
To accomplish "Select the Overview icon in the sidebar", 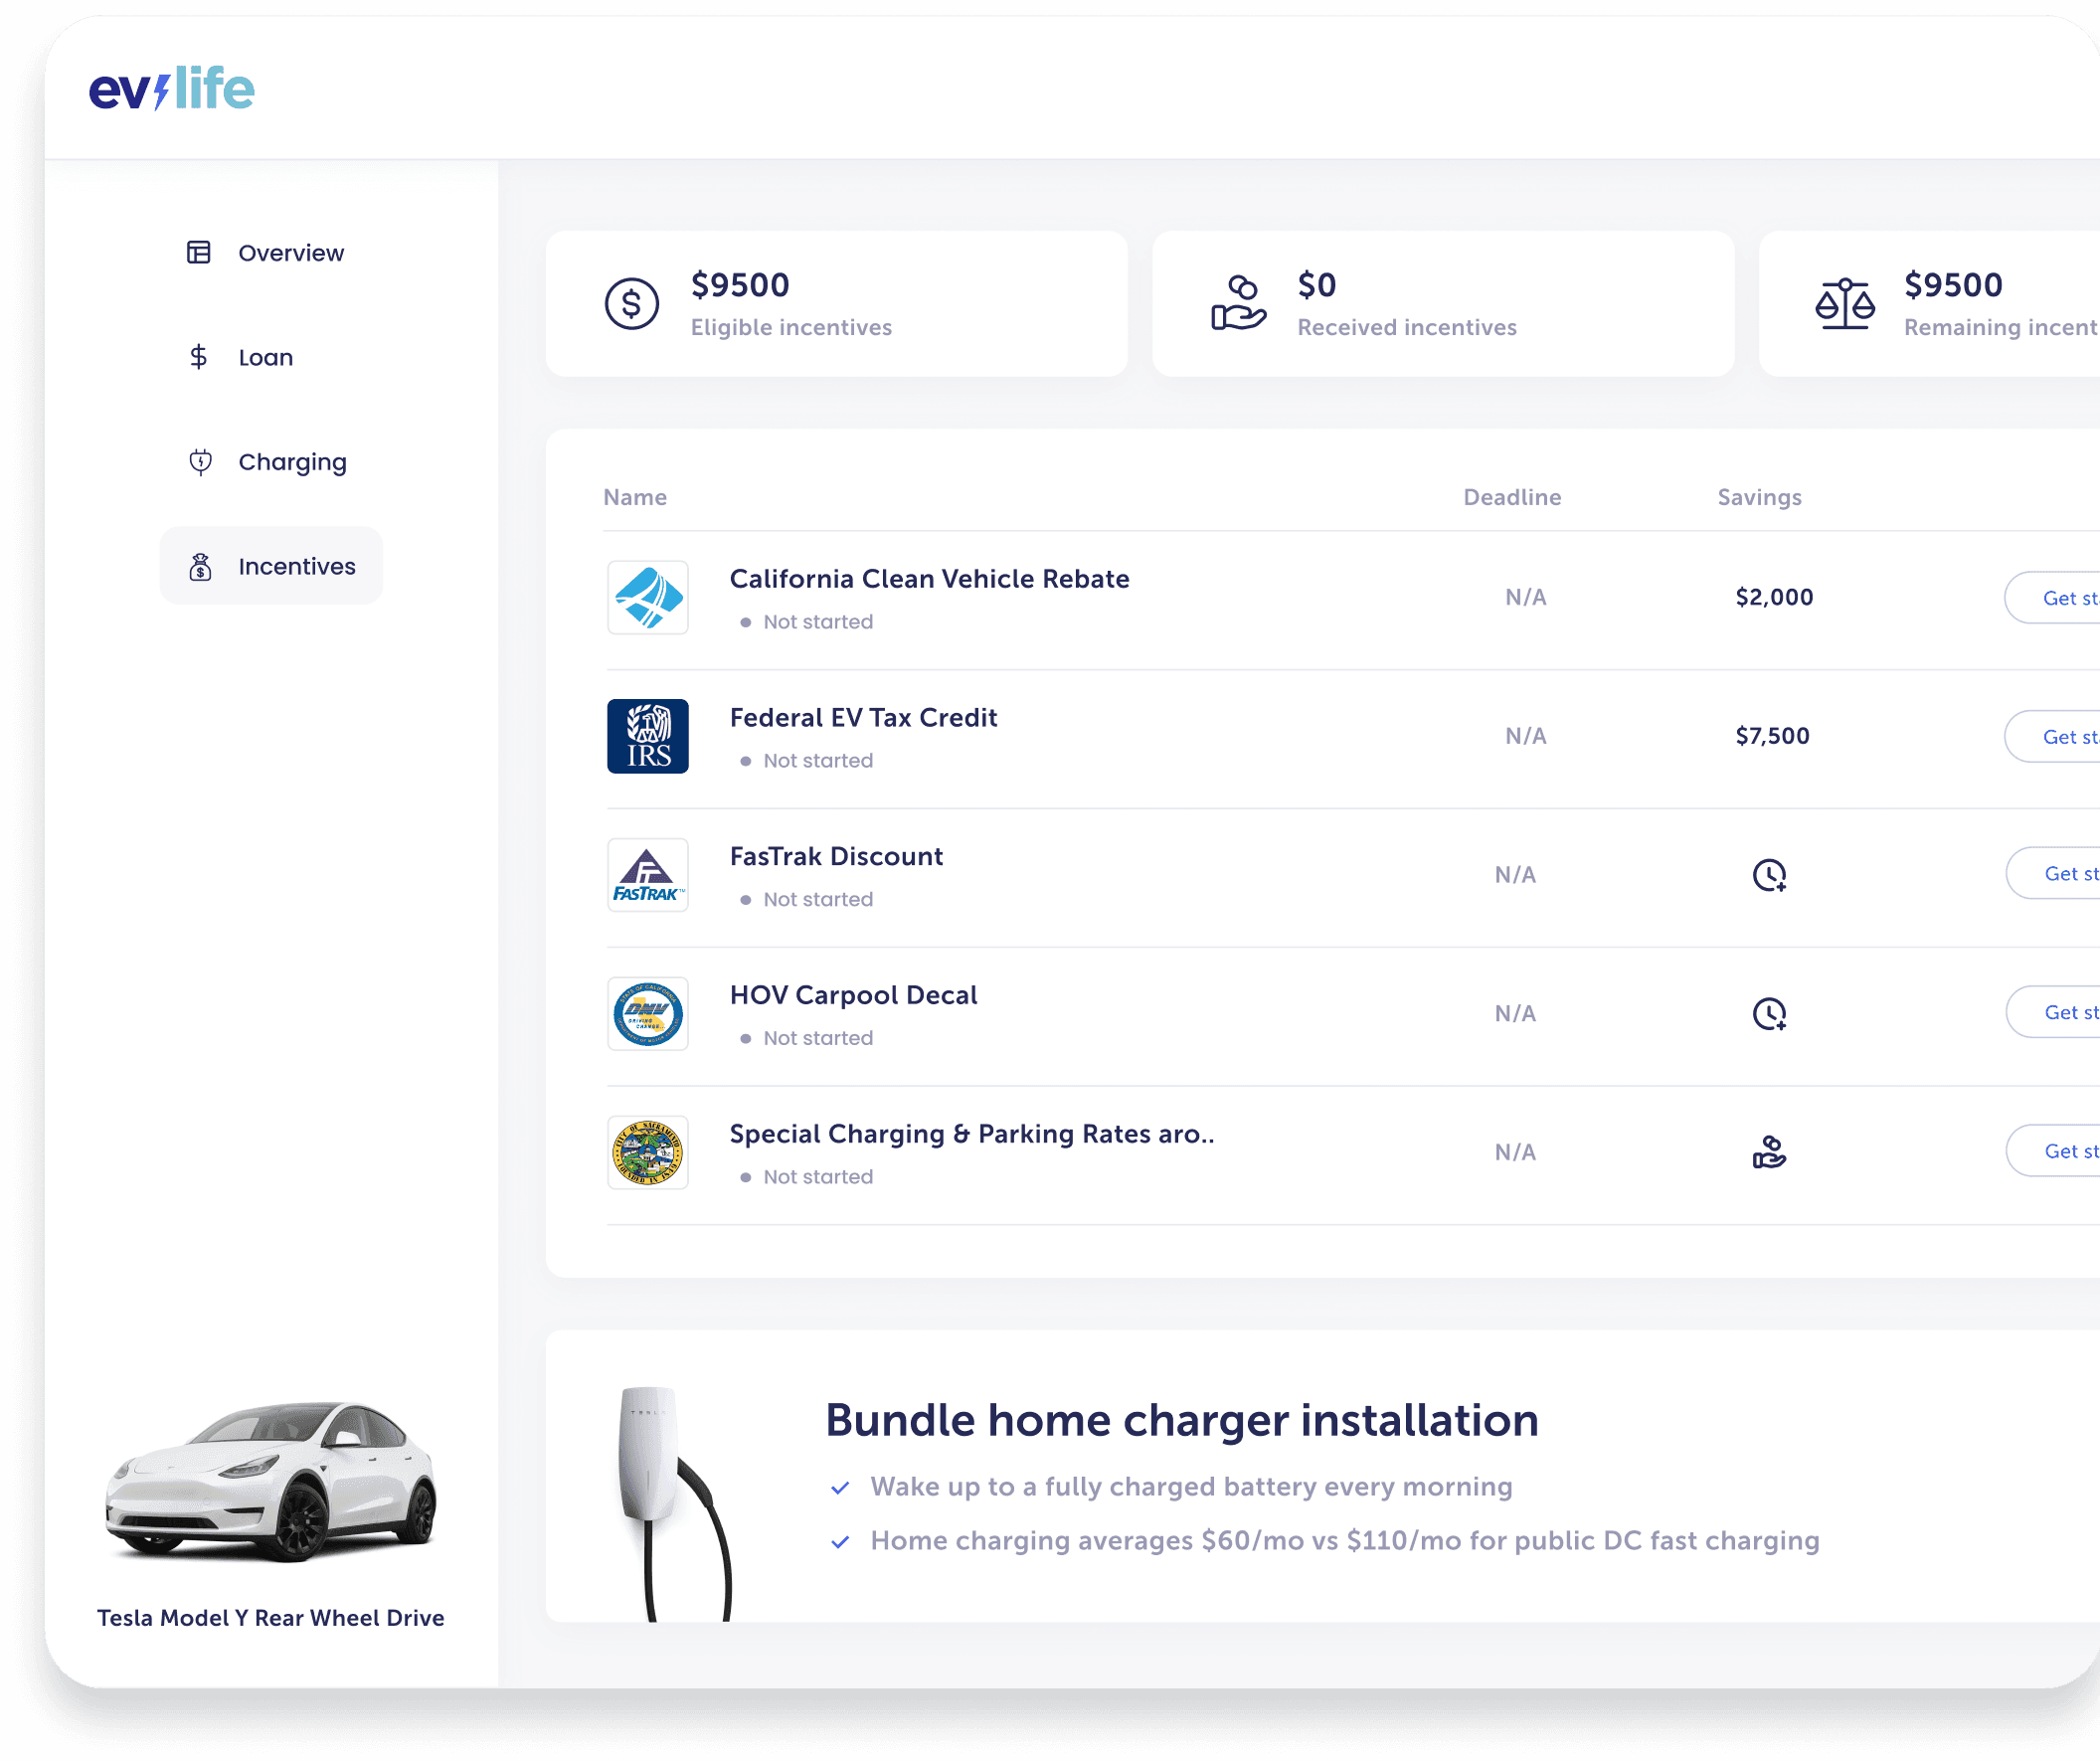I will [200, 252].
